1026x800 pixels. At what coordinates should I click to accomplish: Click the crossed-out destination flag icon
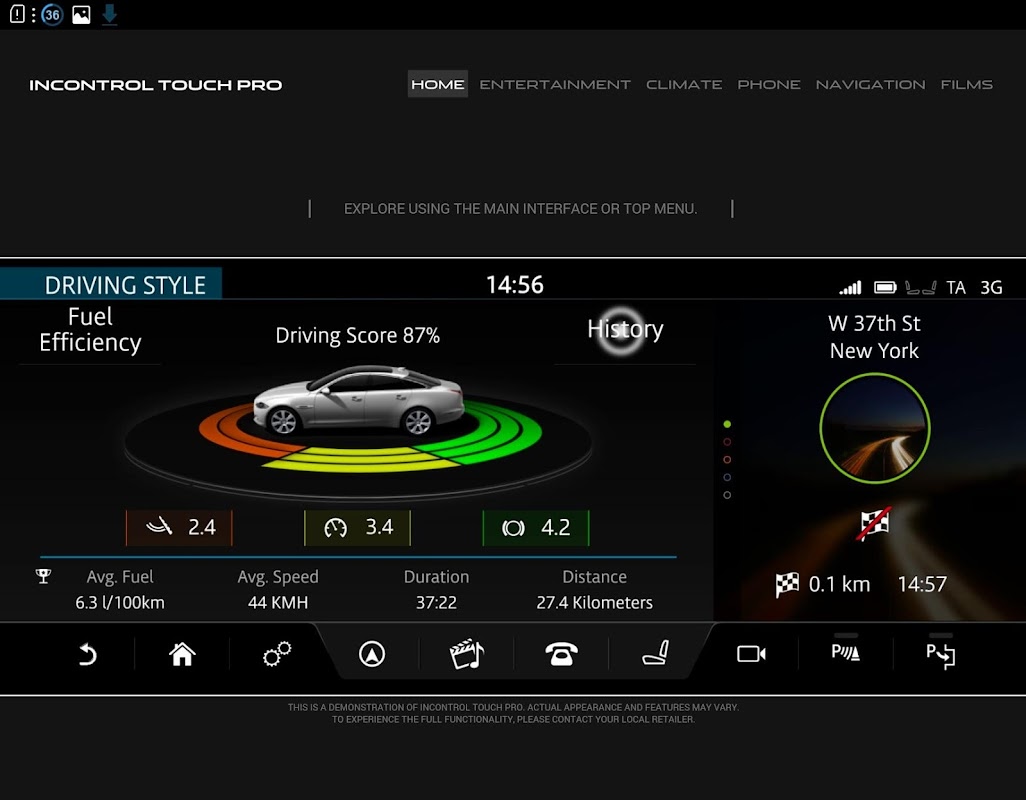pyautogui.click(x=875, y=523)
